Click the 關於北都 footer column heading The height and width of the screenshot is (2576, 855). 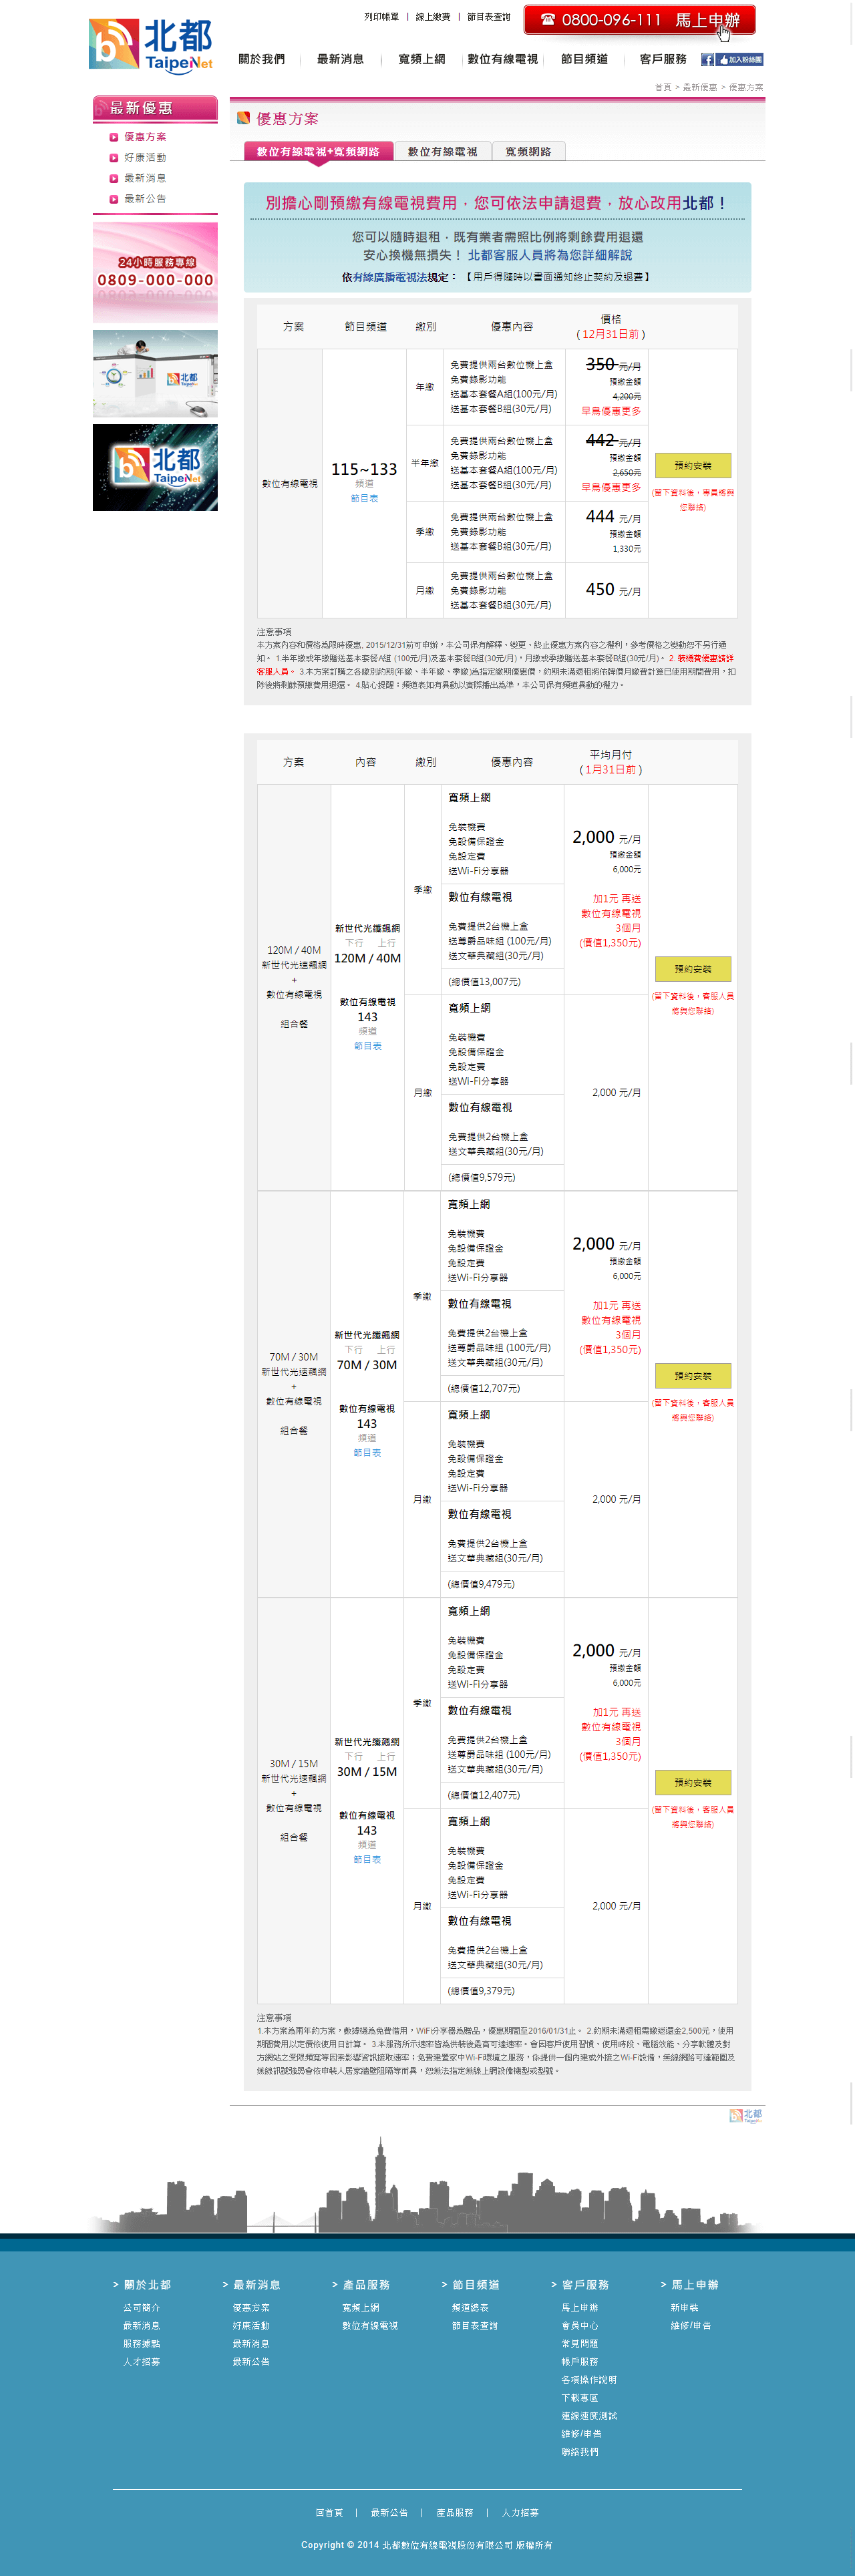pos(147,2285)
